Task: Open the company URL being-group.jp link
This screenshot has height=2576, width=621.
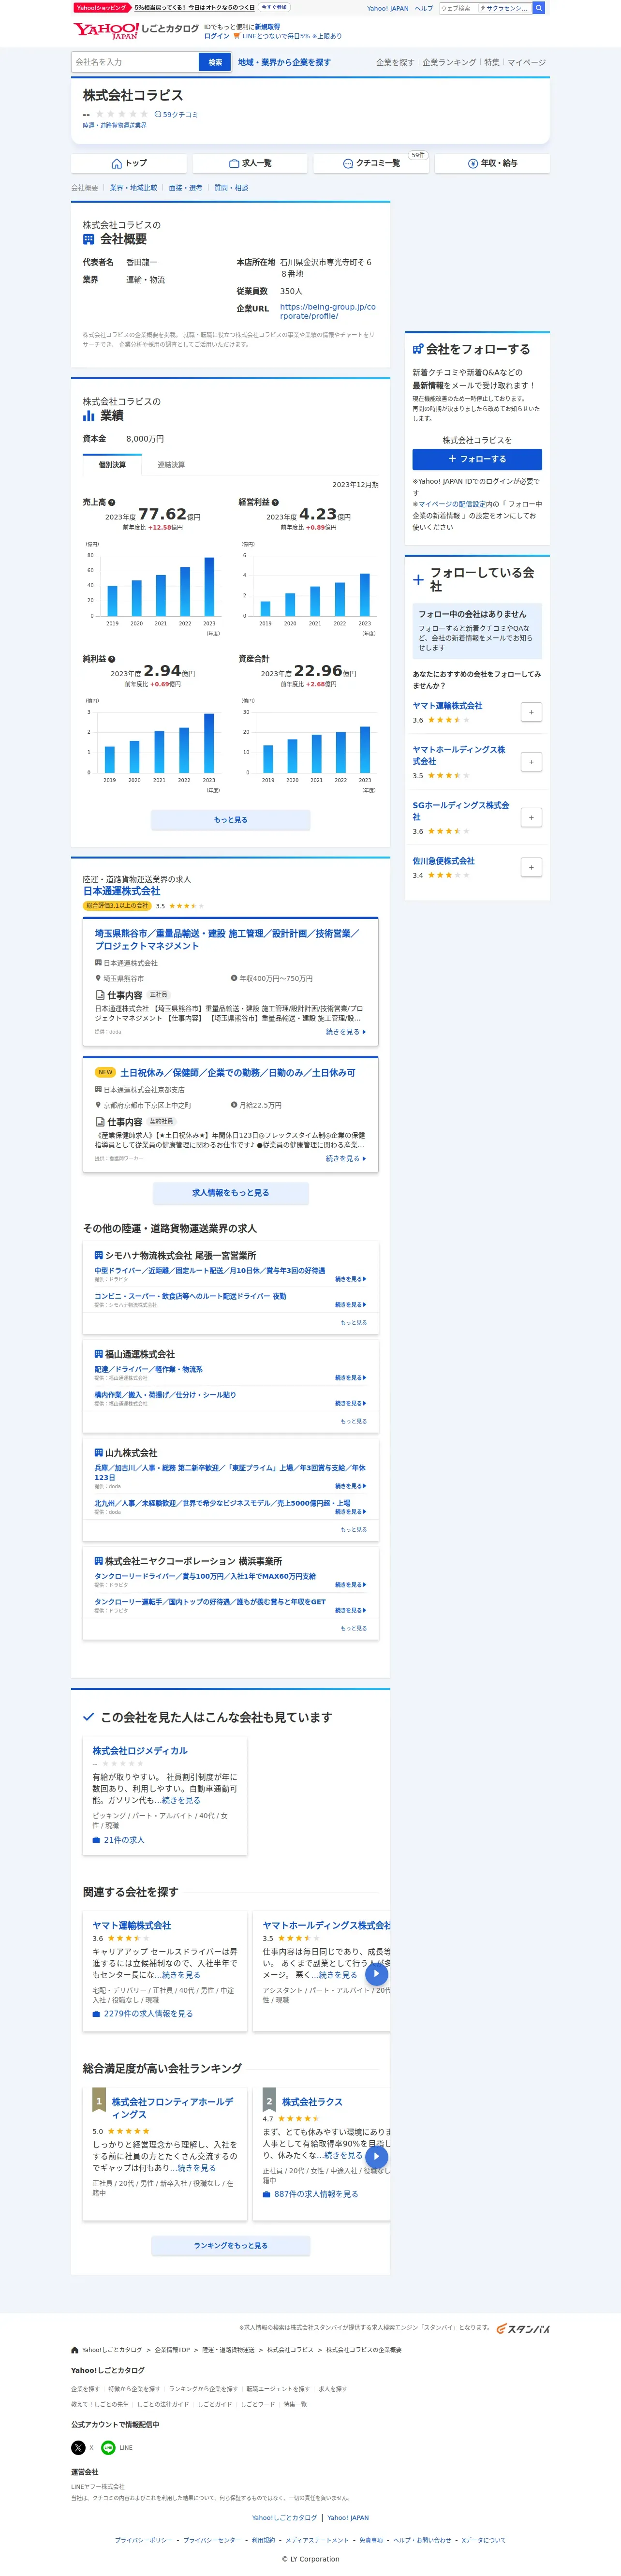Action: (328, 311)
